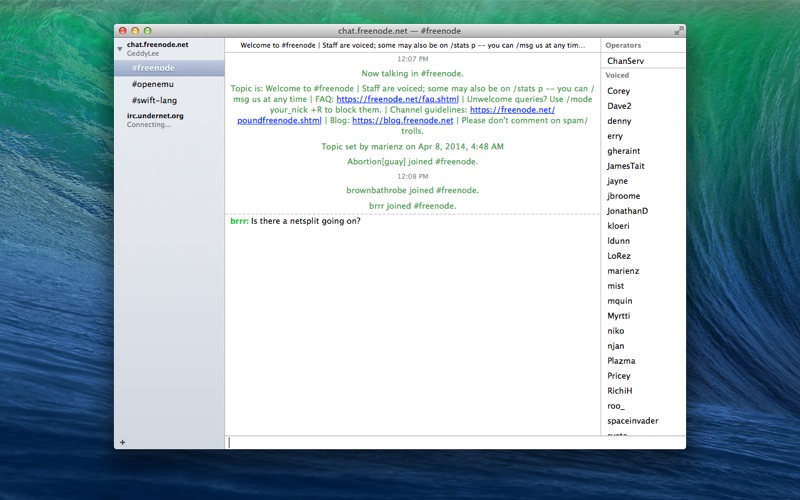Click the channel topic bar at top

coord(413,45)
